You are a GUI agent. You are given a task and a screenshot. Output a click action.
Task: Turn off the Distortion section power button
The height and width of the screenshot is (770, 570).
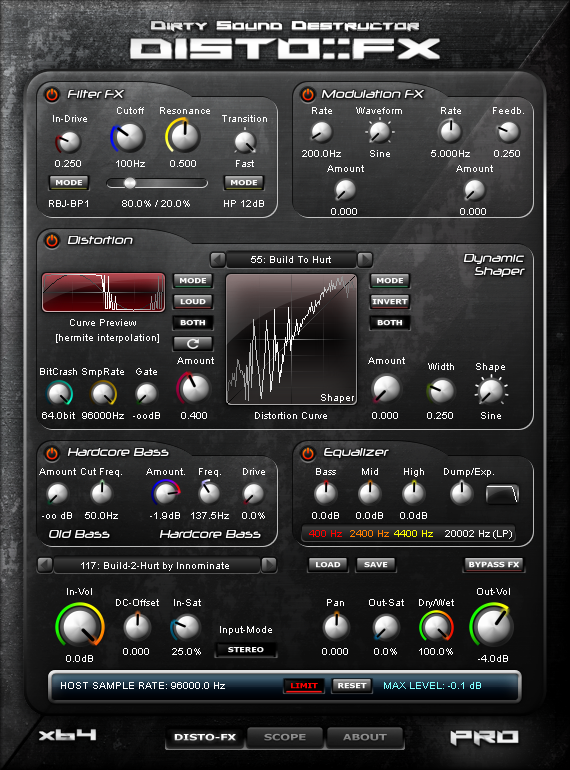pos(52,241)
